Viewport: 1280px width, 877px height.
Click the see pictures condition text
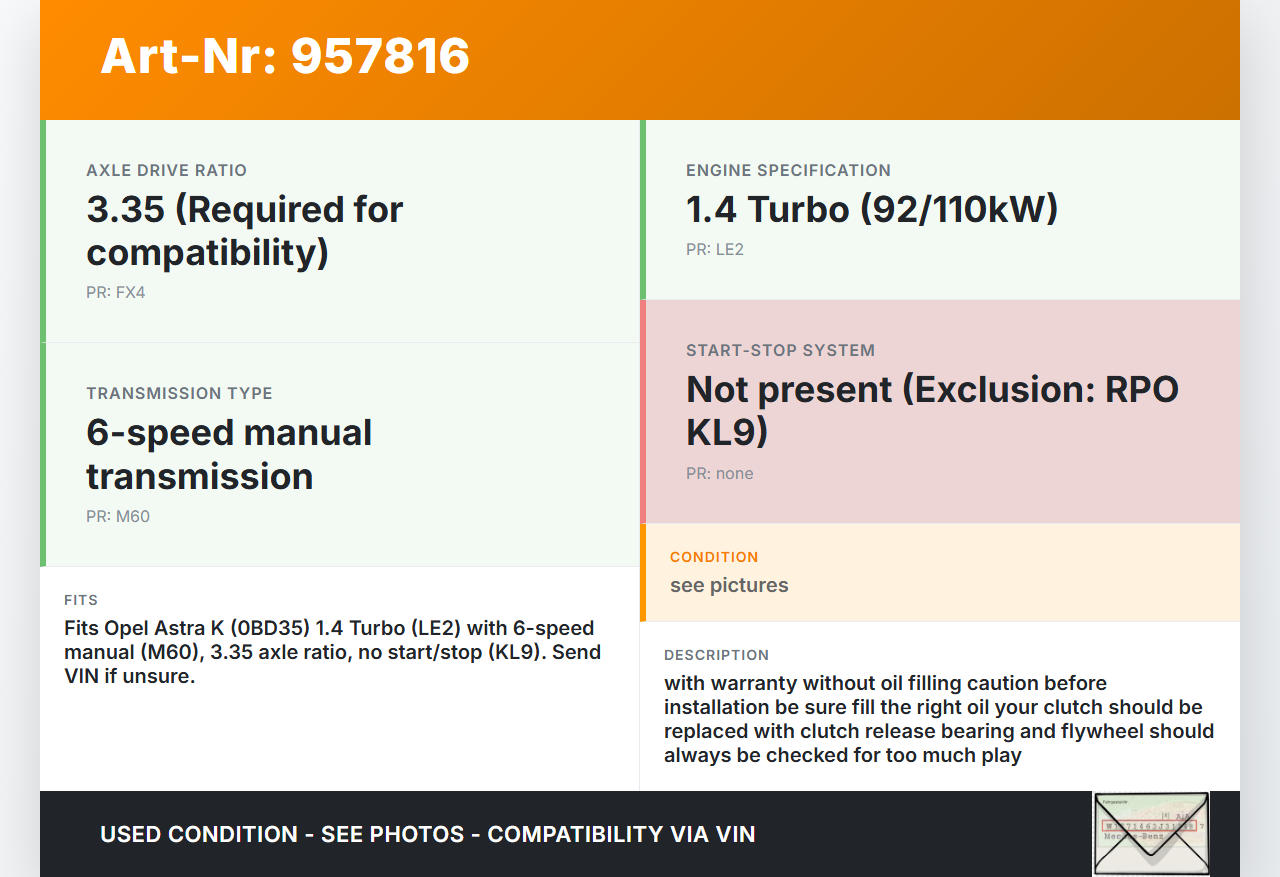coord(729,585)
